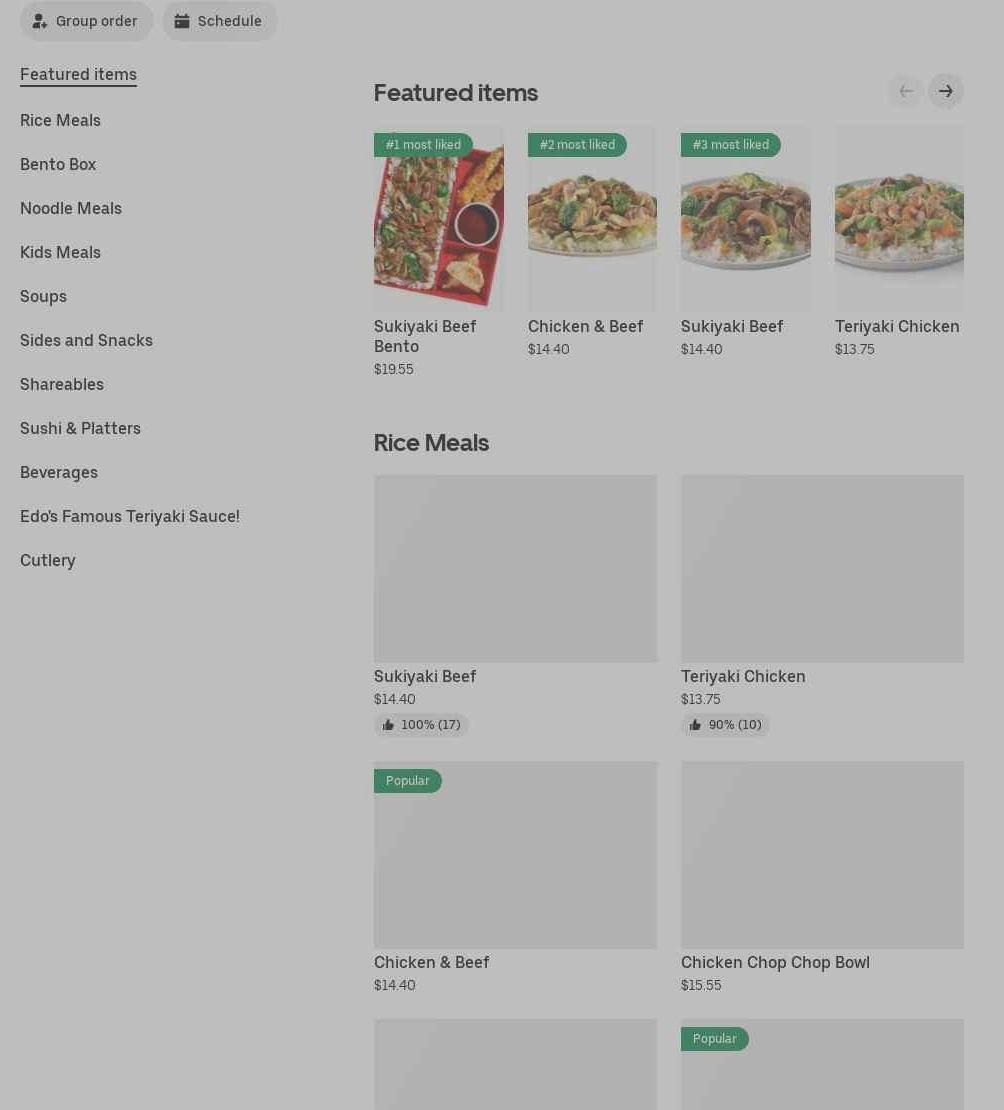Open Sukiyaki Beef Bento featured item
Viewport: 1004px width, 1110px height.
pyautogui.click(x=439, y=220)
